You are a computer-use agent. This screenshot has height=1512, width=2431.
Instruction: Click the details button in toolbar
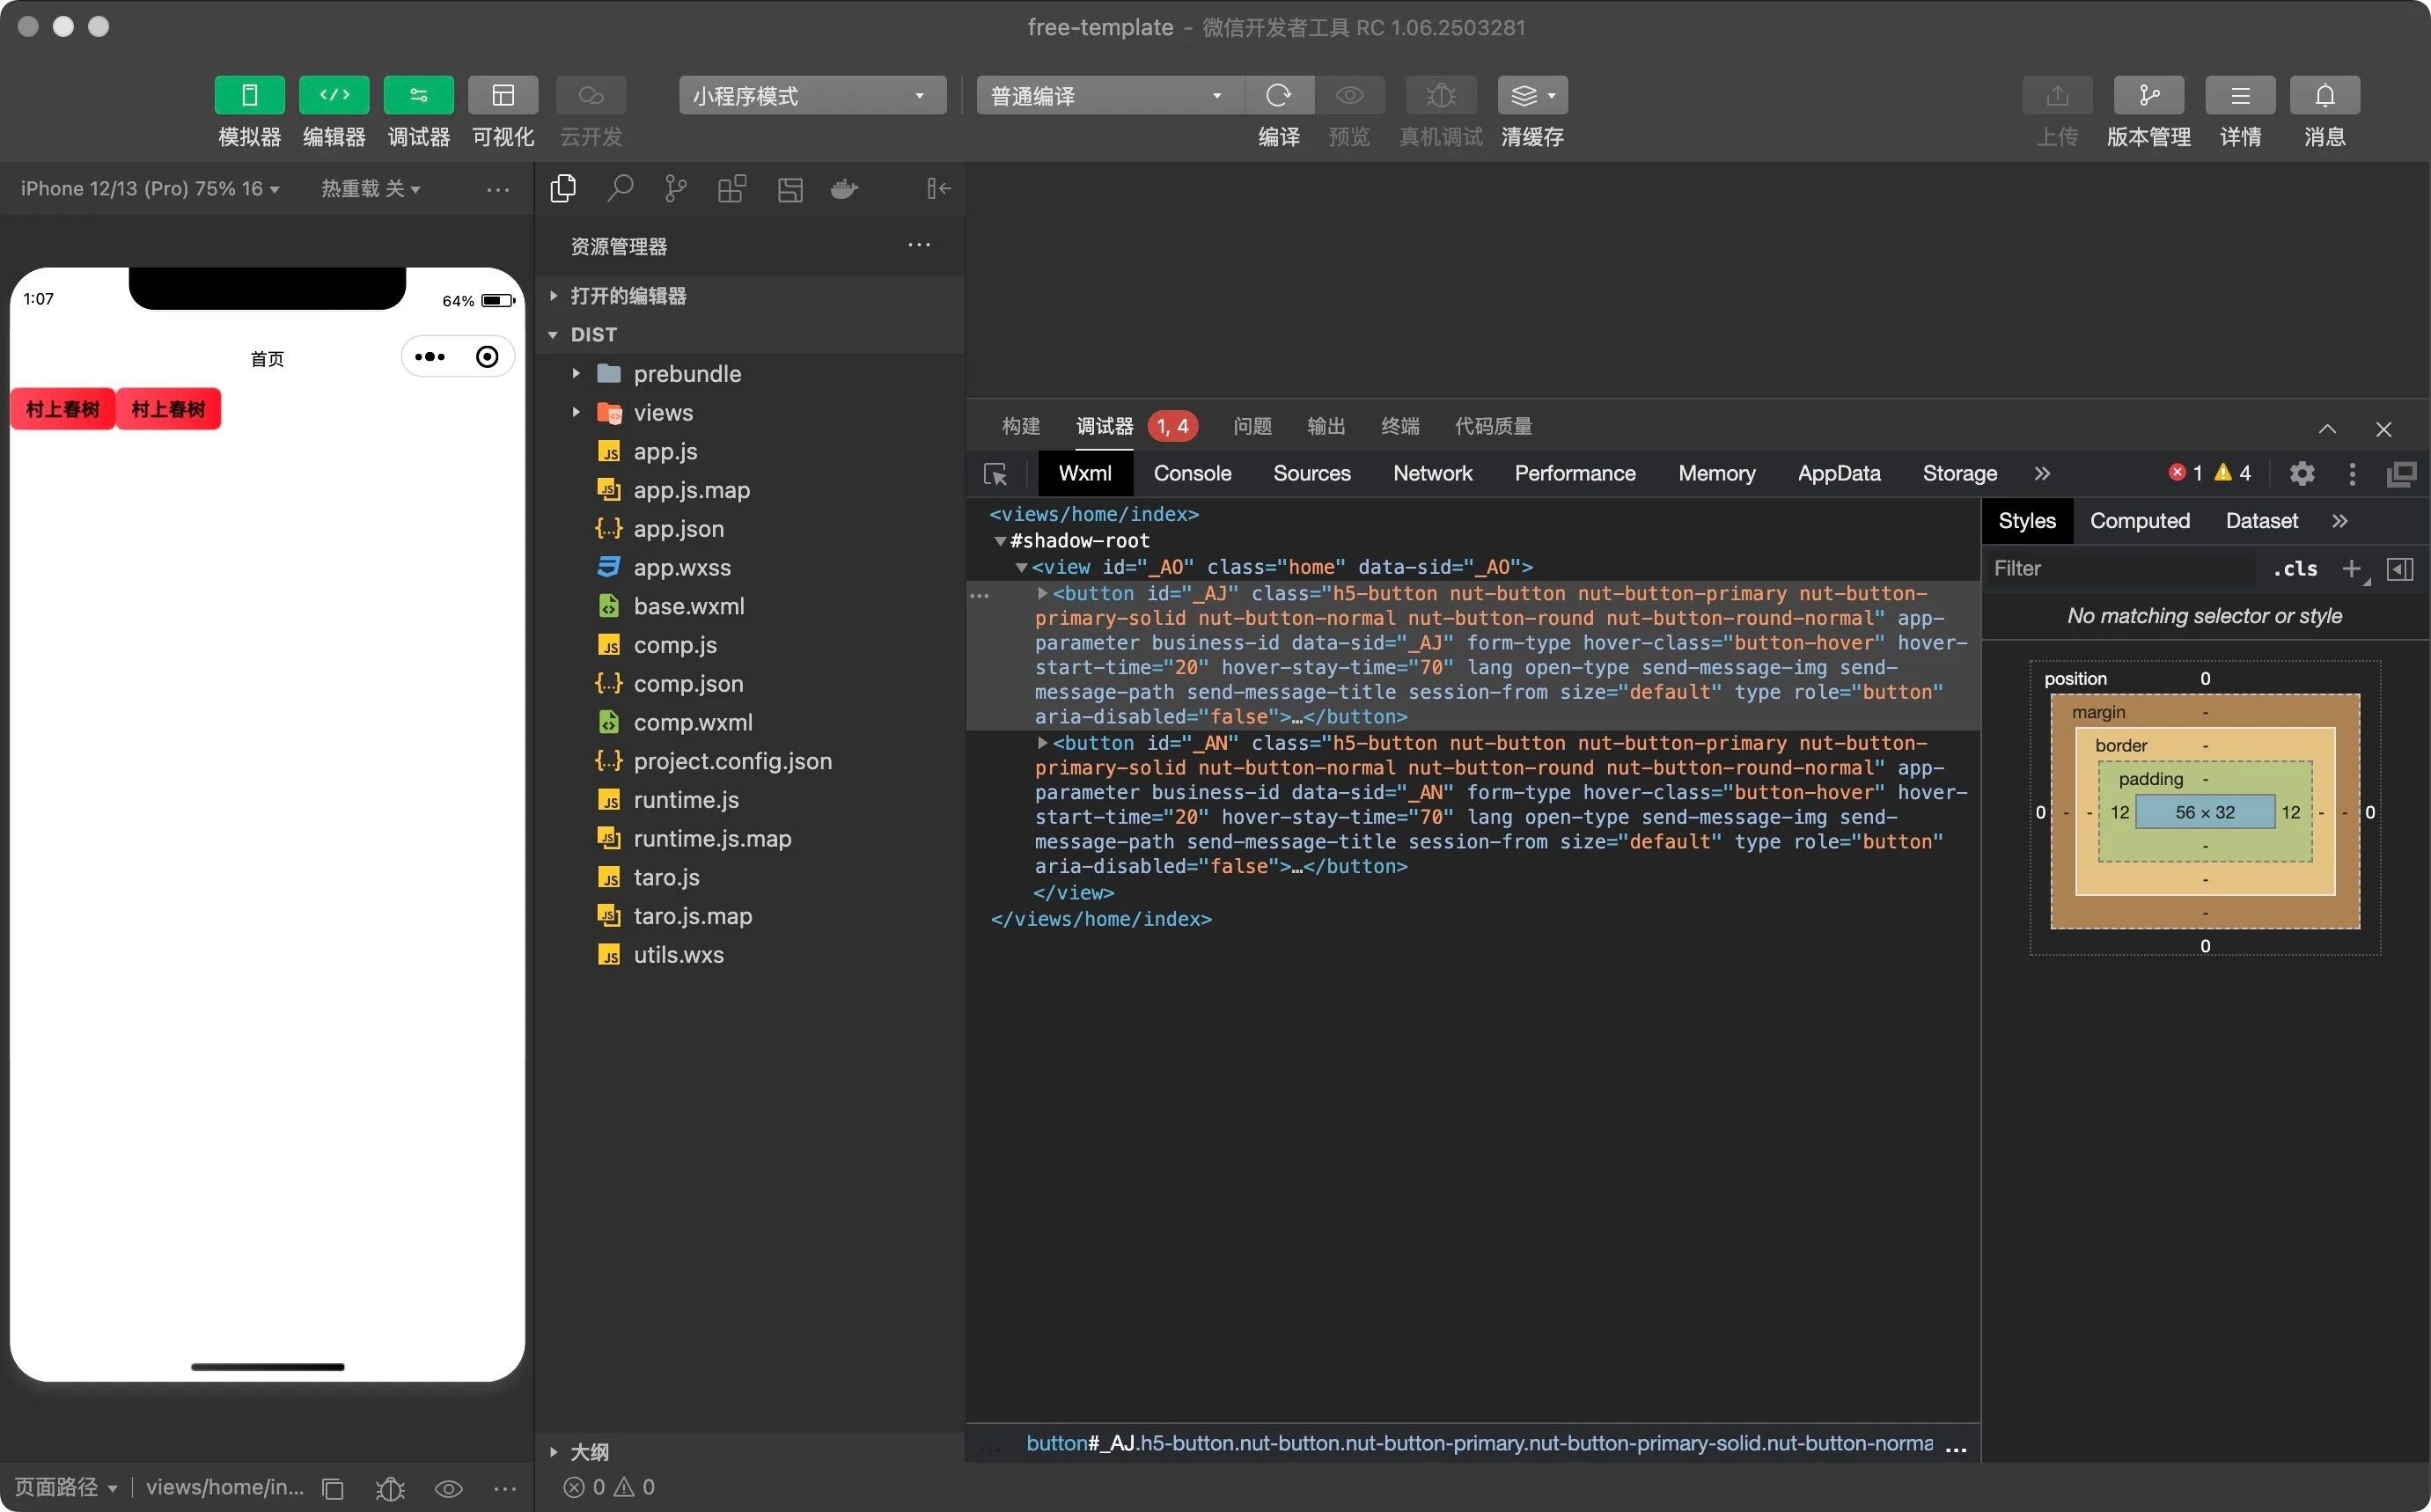(2240, 95)
